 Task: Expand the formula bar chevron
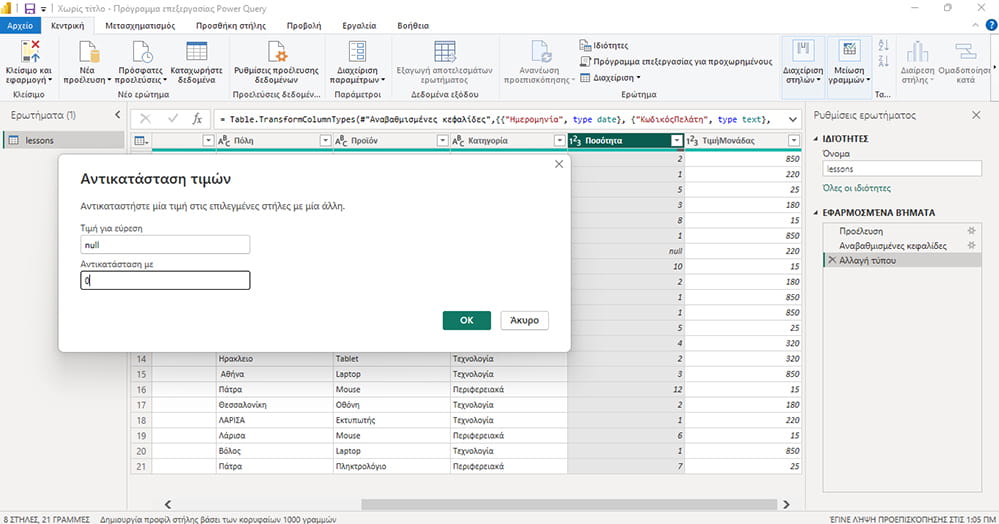pyautogui.click(x=793, y=119)
